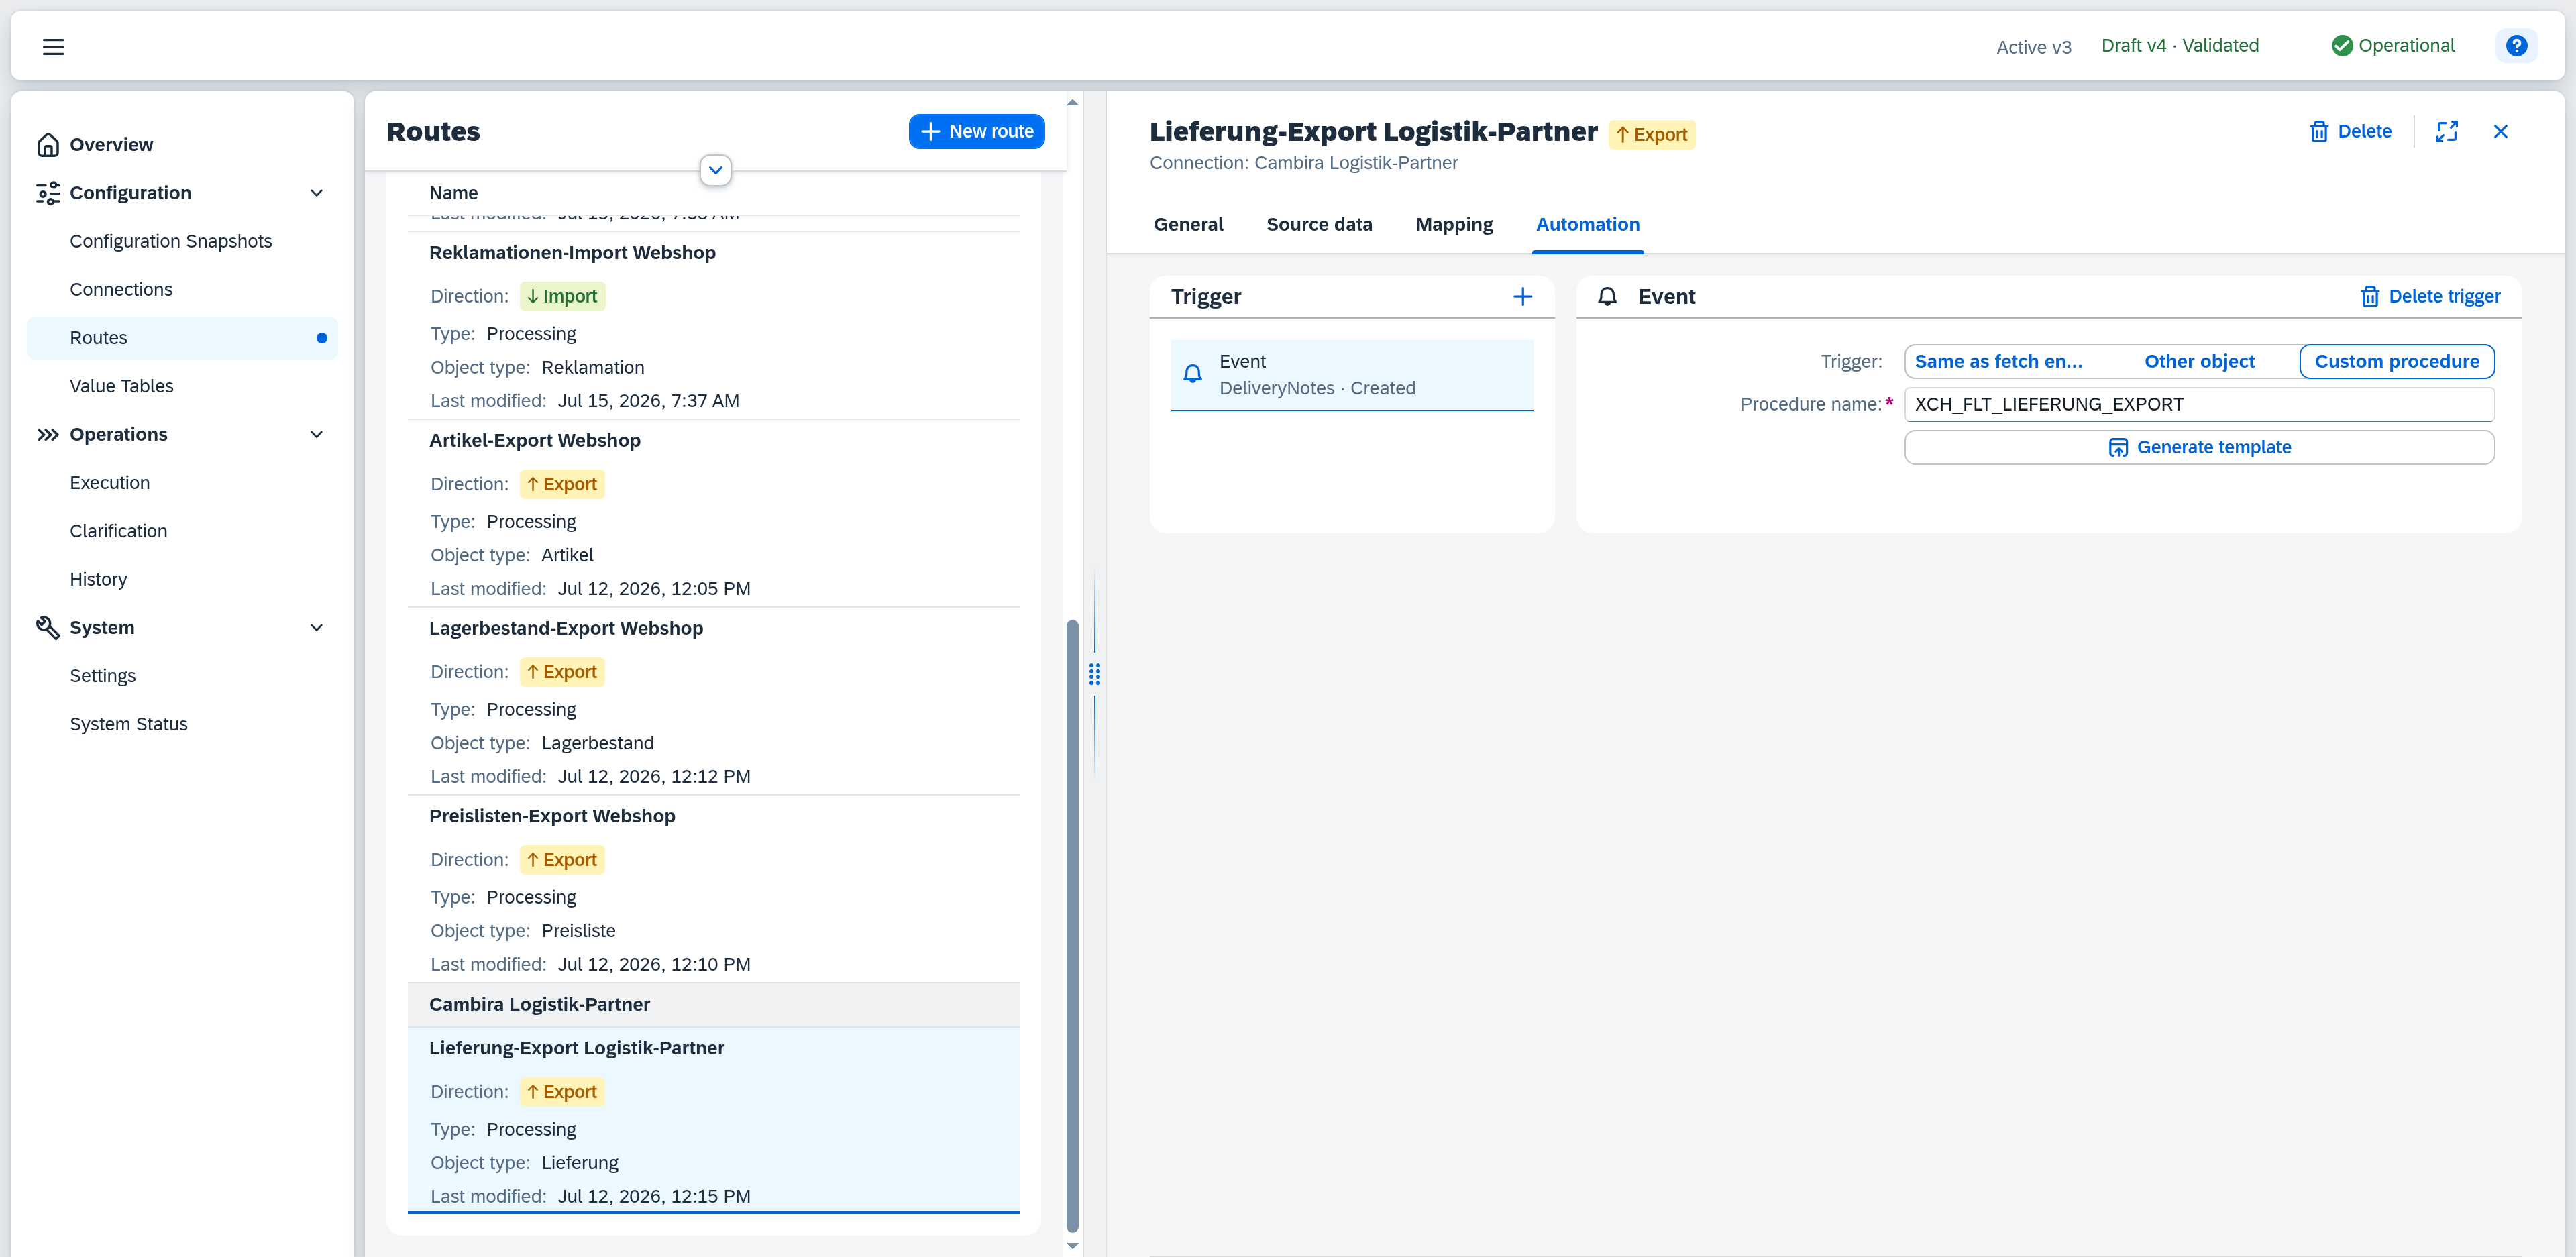Select 'Other object' trigger option
The image size is (2576, 1257).
click(x=2199, y=362)
